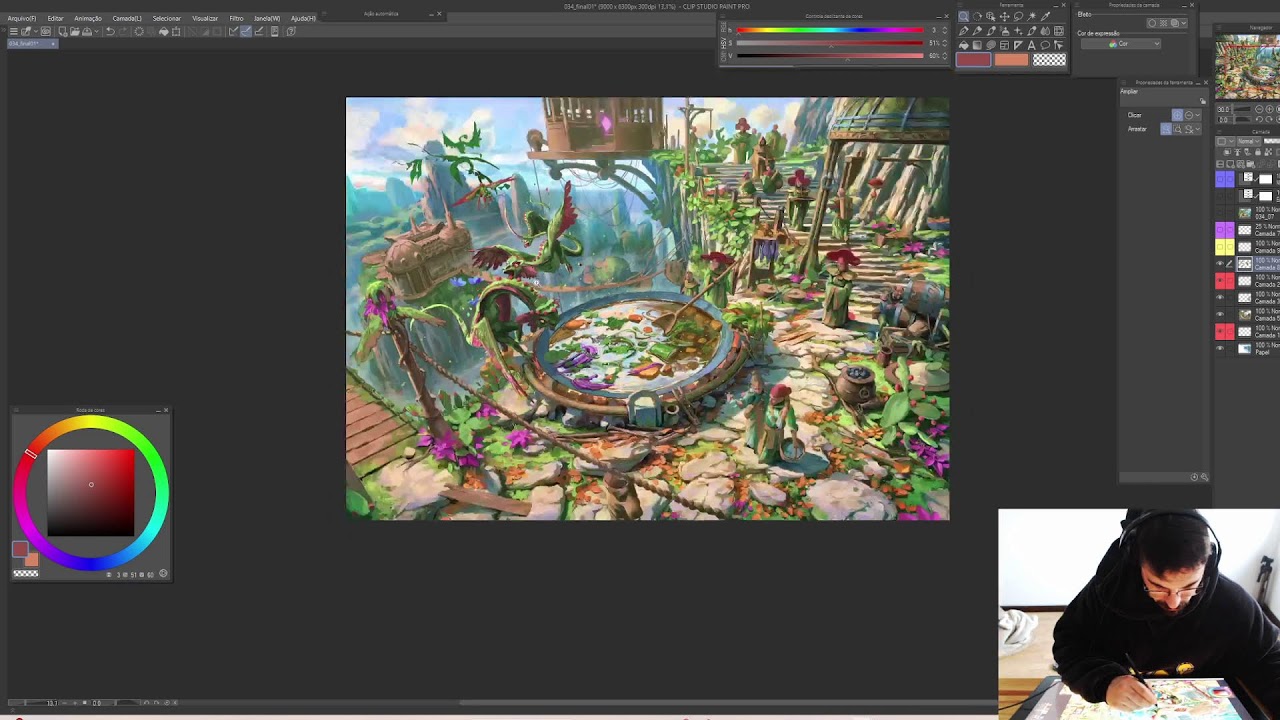Click the Open file folder icon
The image size is (1280, 720).
[75, 31]
